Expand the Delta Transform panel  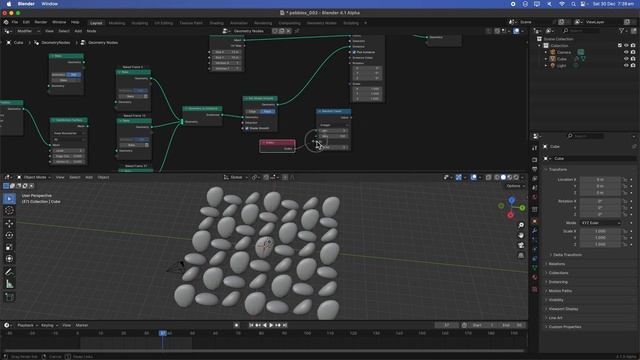click(567, 255)
